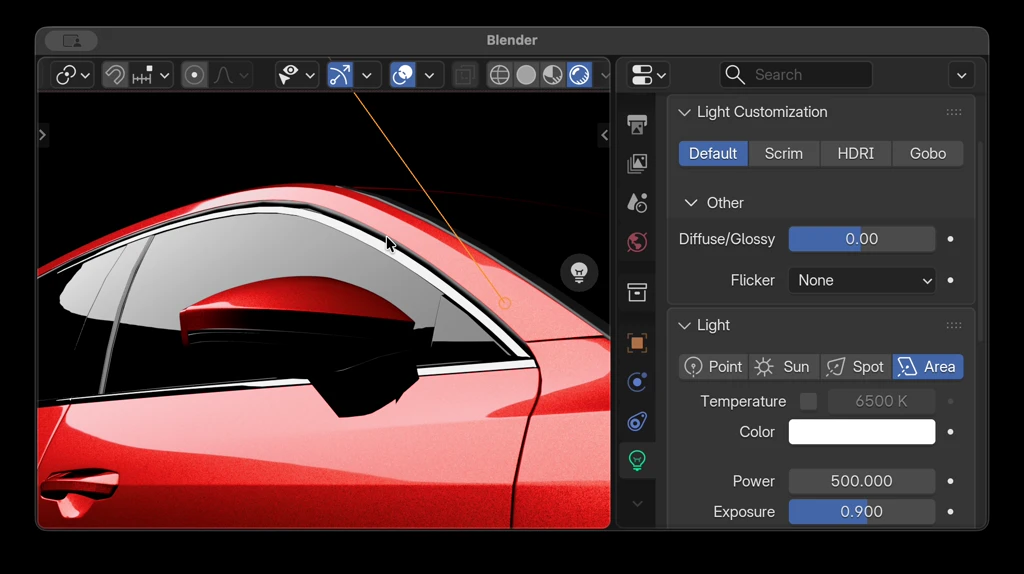Expand the viewport left toolbar arrow
Viewport: 1024px width, 574px height.
[42, 135]
